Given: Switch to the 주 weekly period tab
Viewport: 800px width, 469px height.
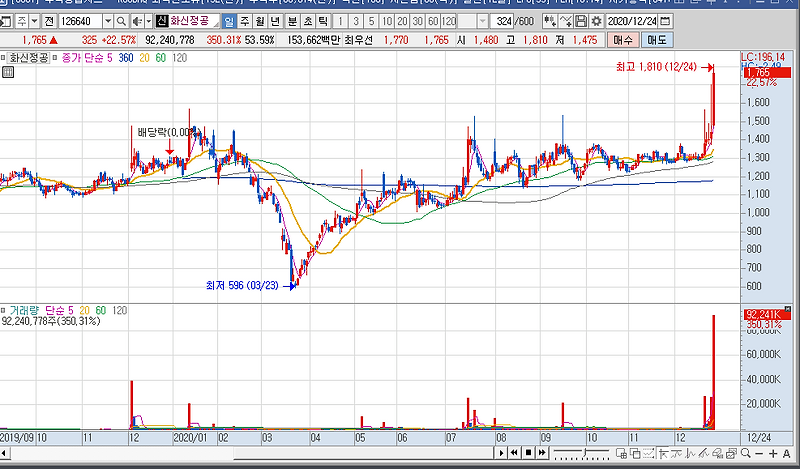Looking at the screenshot, I should point(245,21).
